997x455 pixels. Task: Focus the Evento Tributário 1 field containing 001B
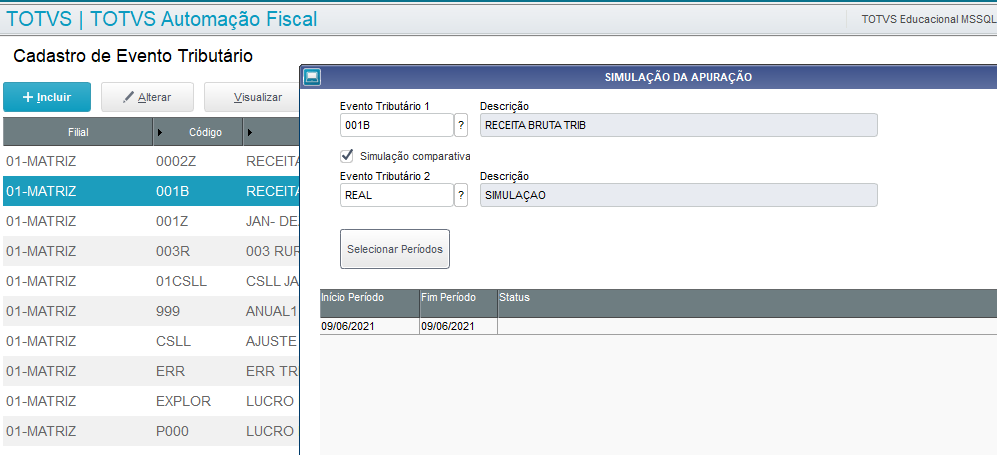(397, 125)
